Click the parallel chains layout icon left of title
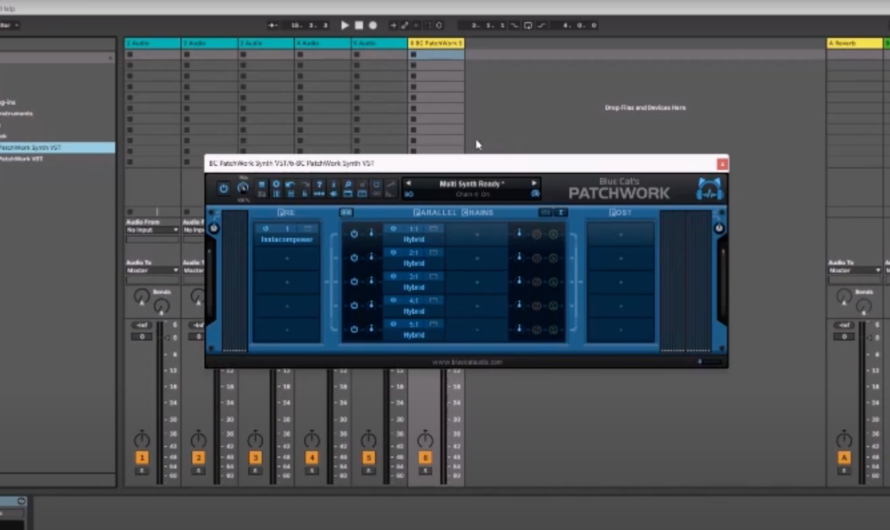Screen dimensions: 890x530 [346, 212]
